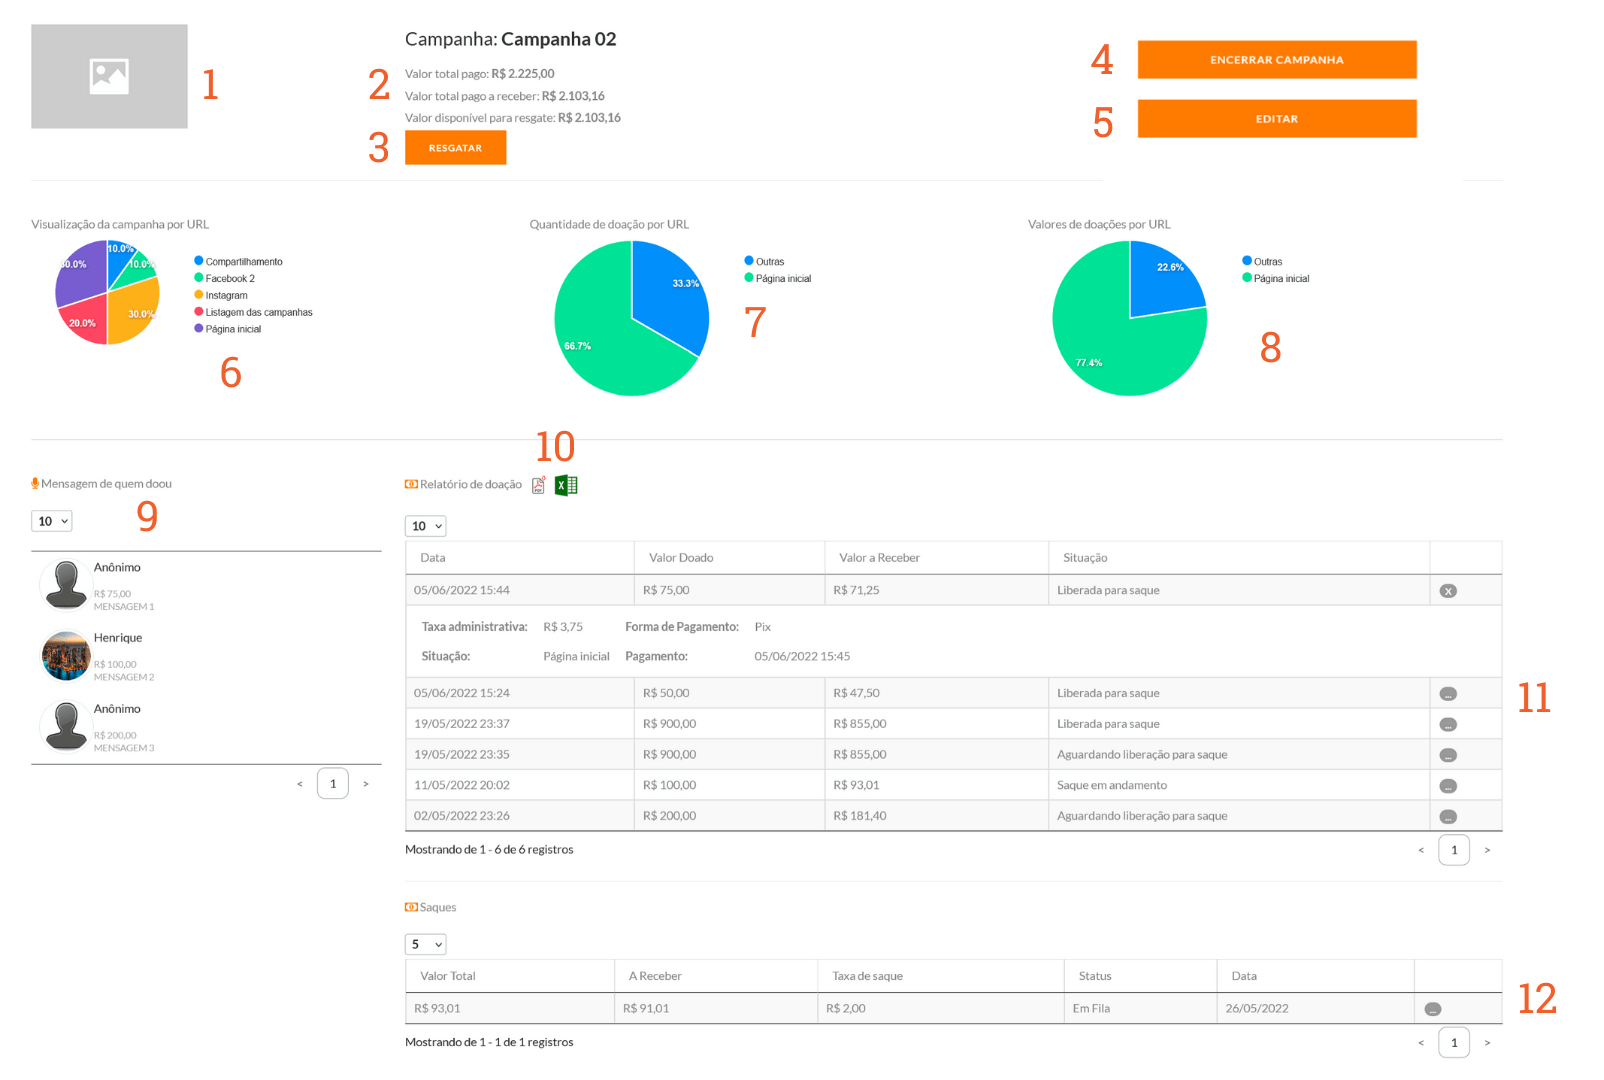This screenshot has height=1080, width=1604.
Task: Collapse the 05/06/2022 15:44 donation details
Action: point(1447,591)
